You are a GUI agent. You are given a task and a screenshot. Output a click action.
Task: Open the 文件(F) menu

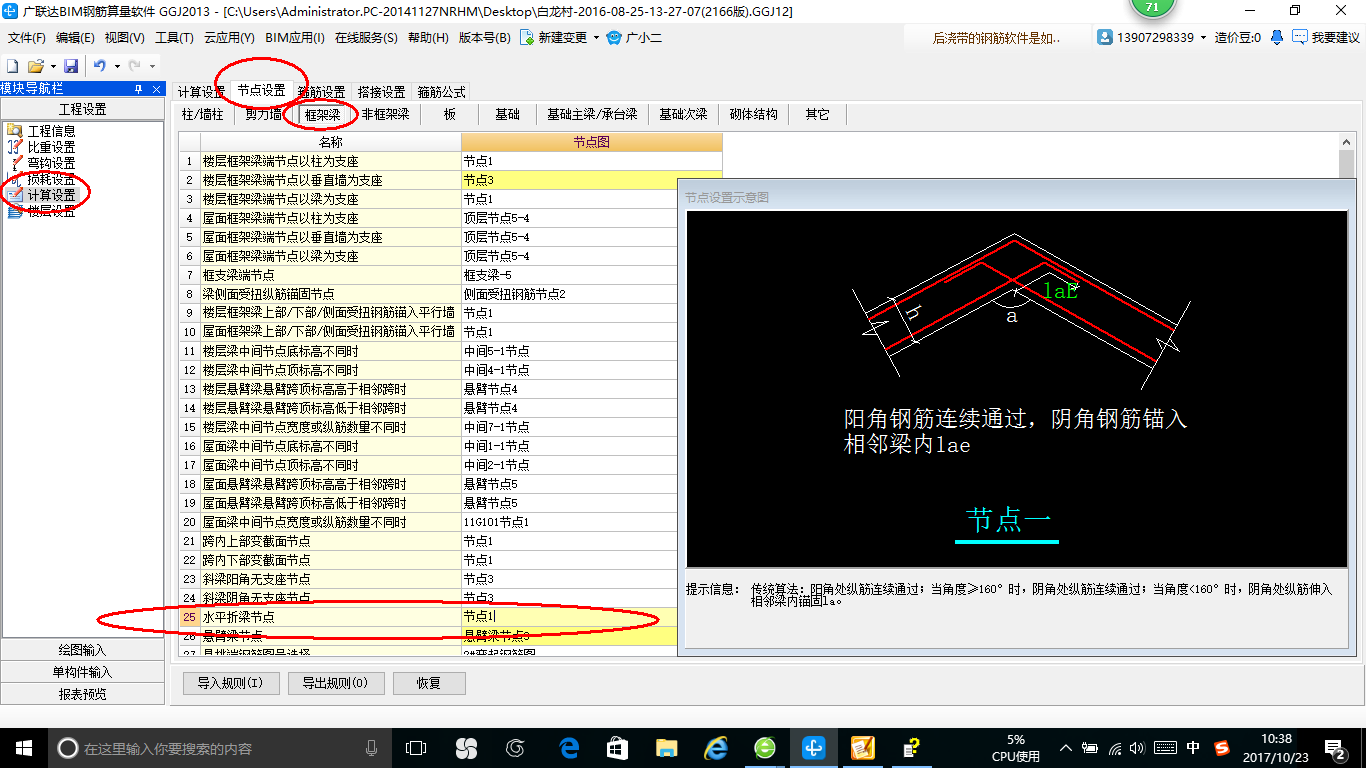coord(27,38)
